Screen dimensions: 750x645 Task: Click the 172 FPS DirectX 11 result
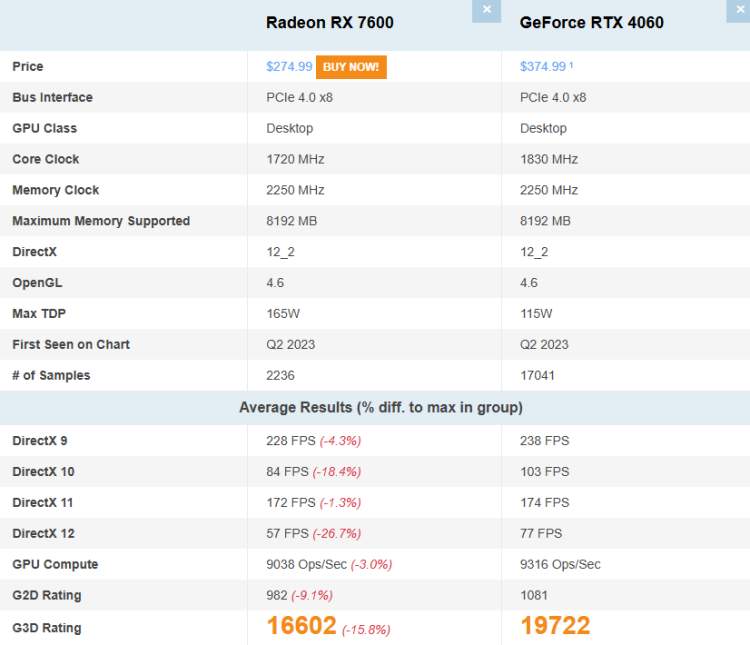(291, 502)
